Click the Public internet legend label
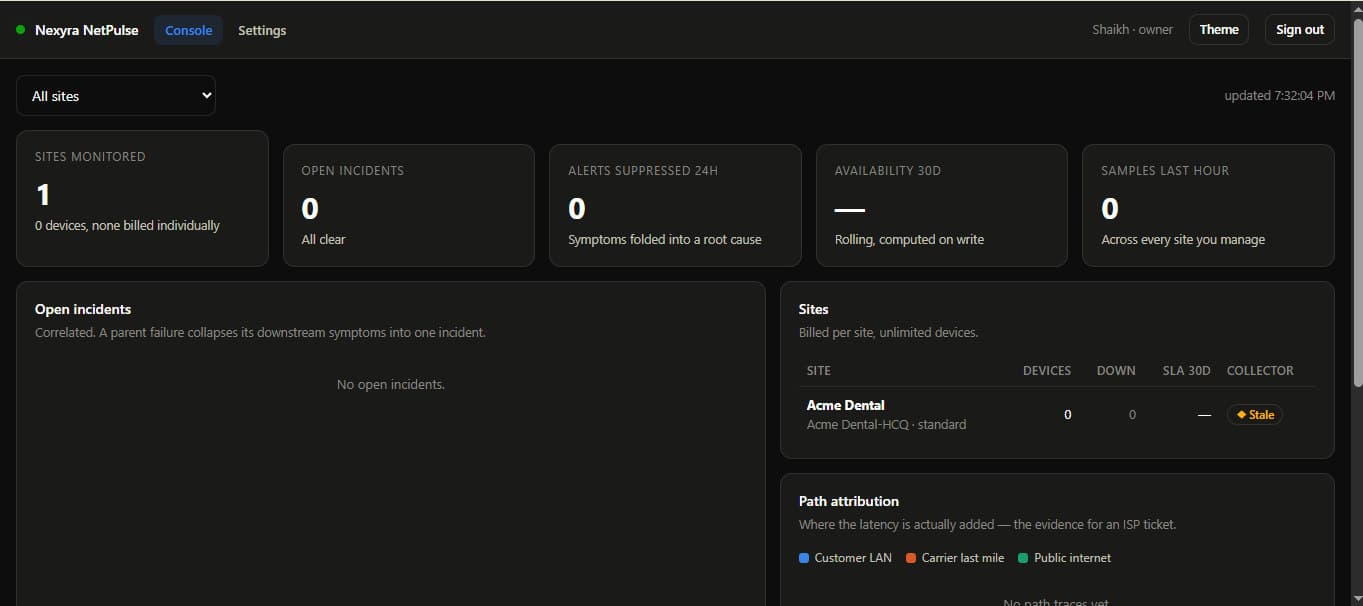 [1072, 558]
